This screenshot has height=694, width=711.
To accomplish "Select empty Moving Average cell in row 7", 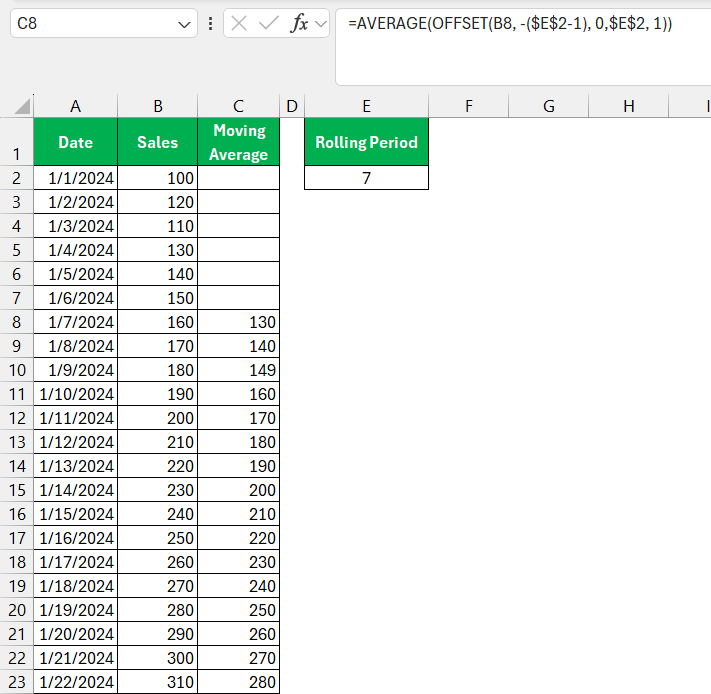I will click(x=239, y=298).
